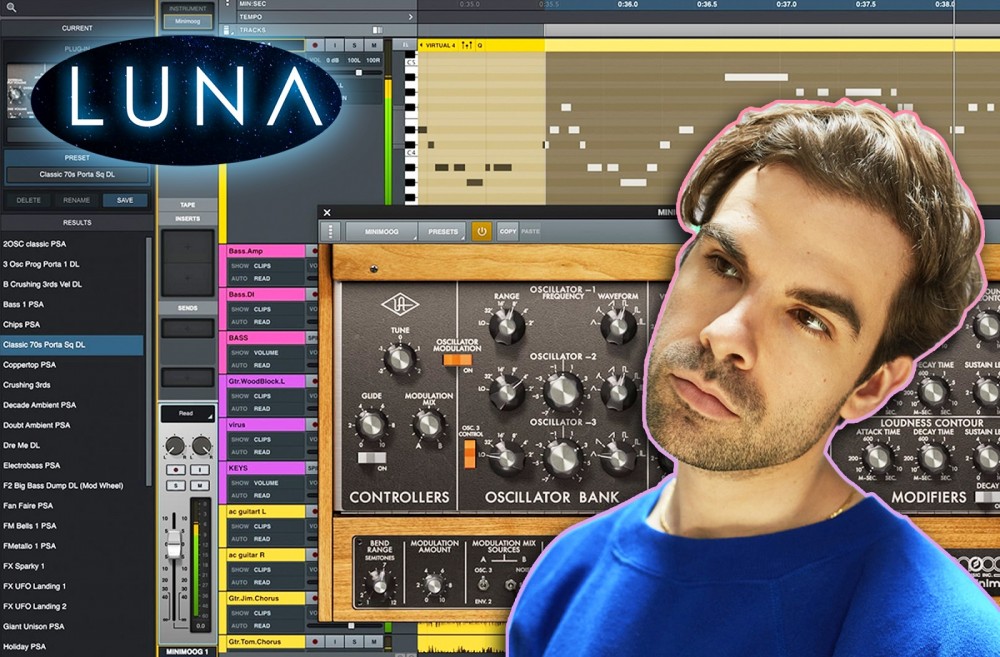
Task: Select the Giant Unison PSA preset
Action: (x=72, y=626)
